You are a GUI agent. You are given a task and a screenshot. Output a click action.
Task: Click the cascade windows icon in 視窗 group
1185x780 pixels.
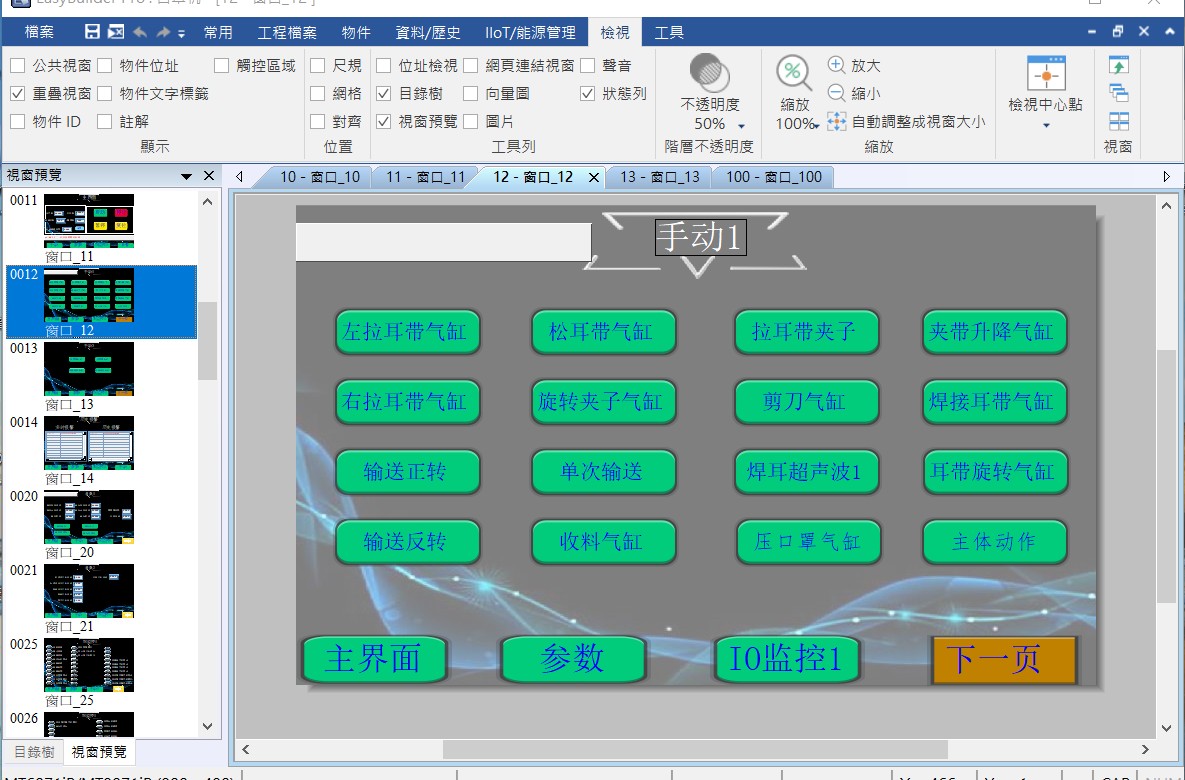tap(1119, 93)
